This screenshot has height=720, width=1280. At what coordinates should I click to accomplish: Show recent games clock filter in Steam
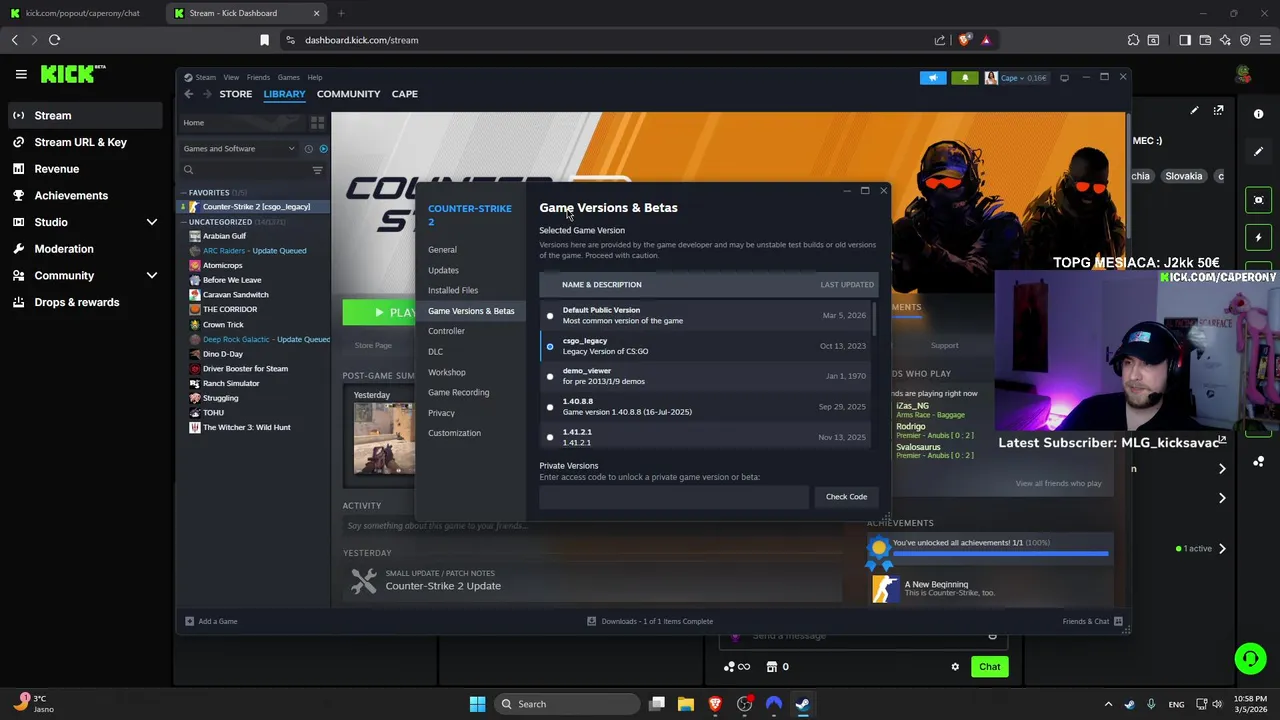[309, 149]
